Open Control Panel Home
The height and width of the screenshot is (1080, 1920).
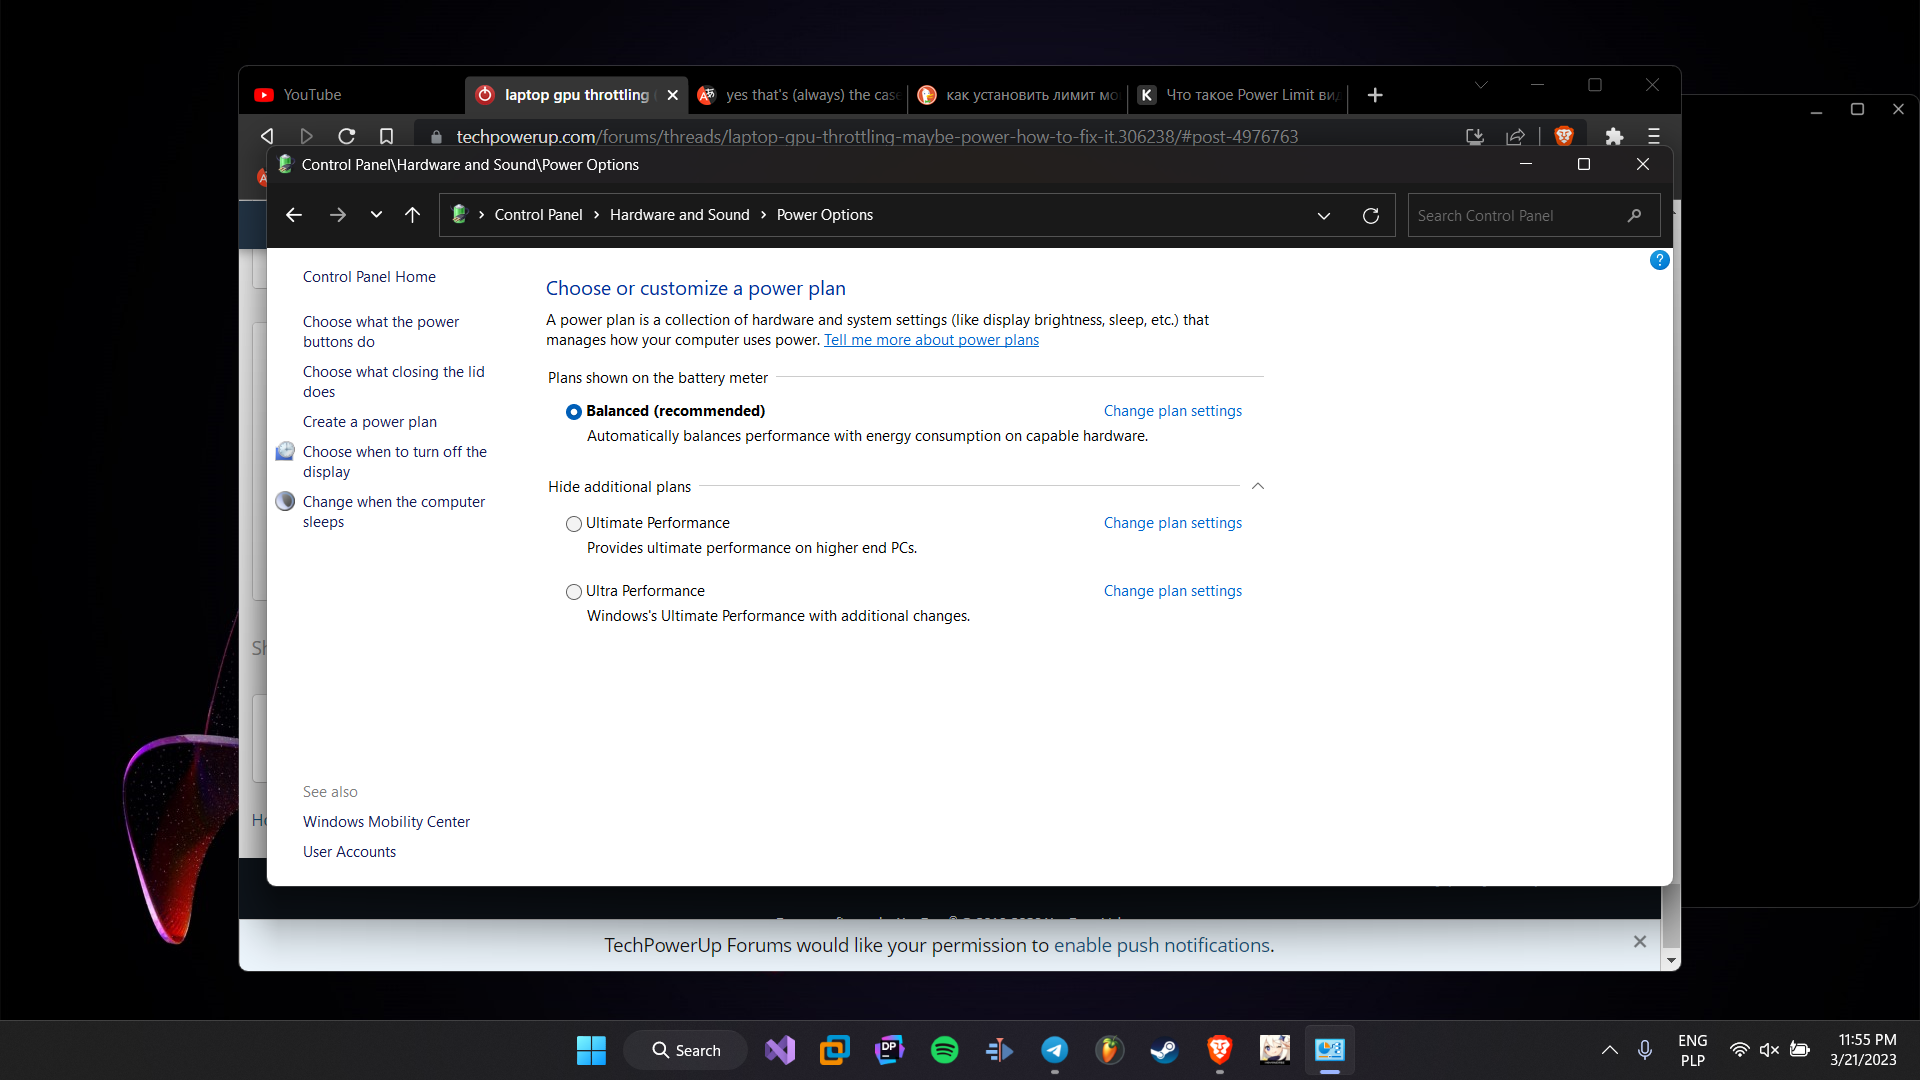pyautogui.click(x=369, y=277)
